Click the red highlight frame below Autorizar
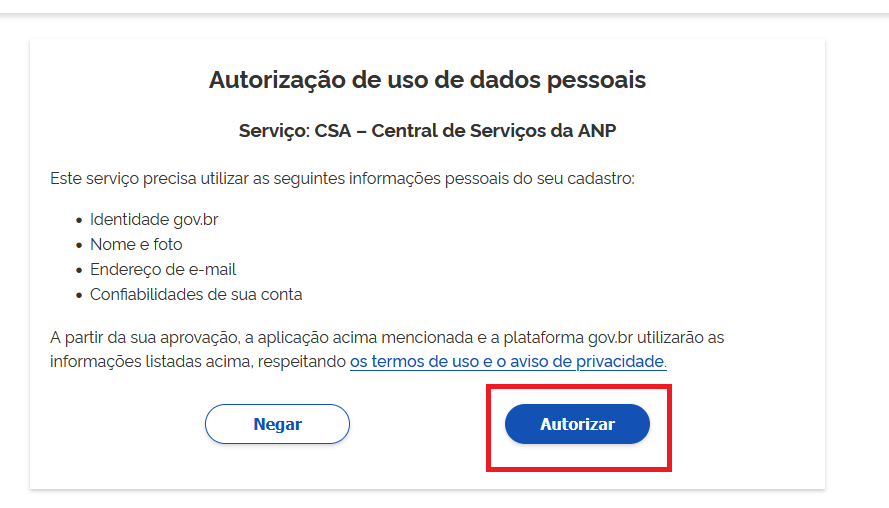This screenshot has height=508, width=889. tap(578, 468)
